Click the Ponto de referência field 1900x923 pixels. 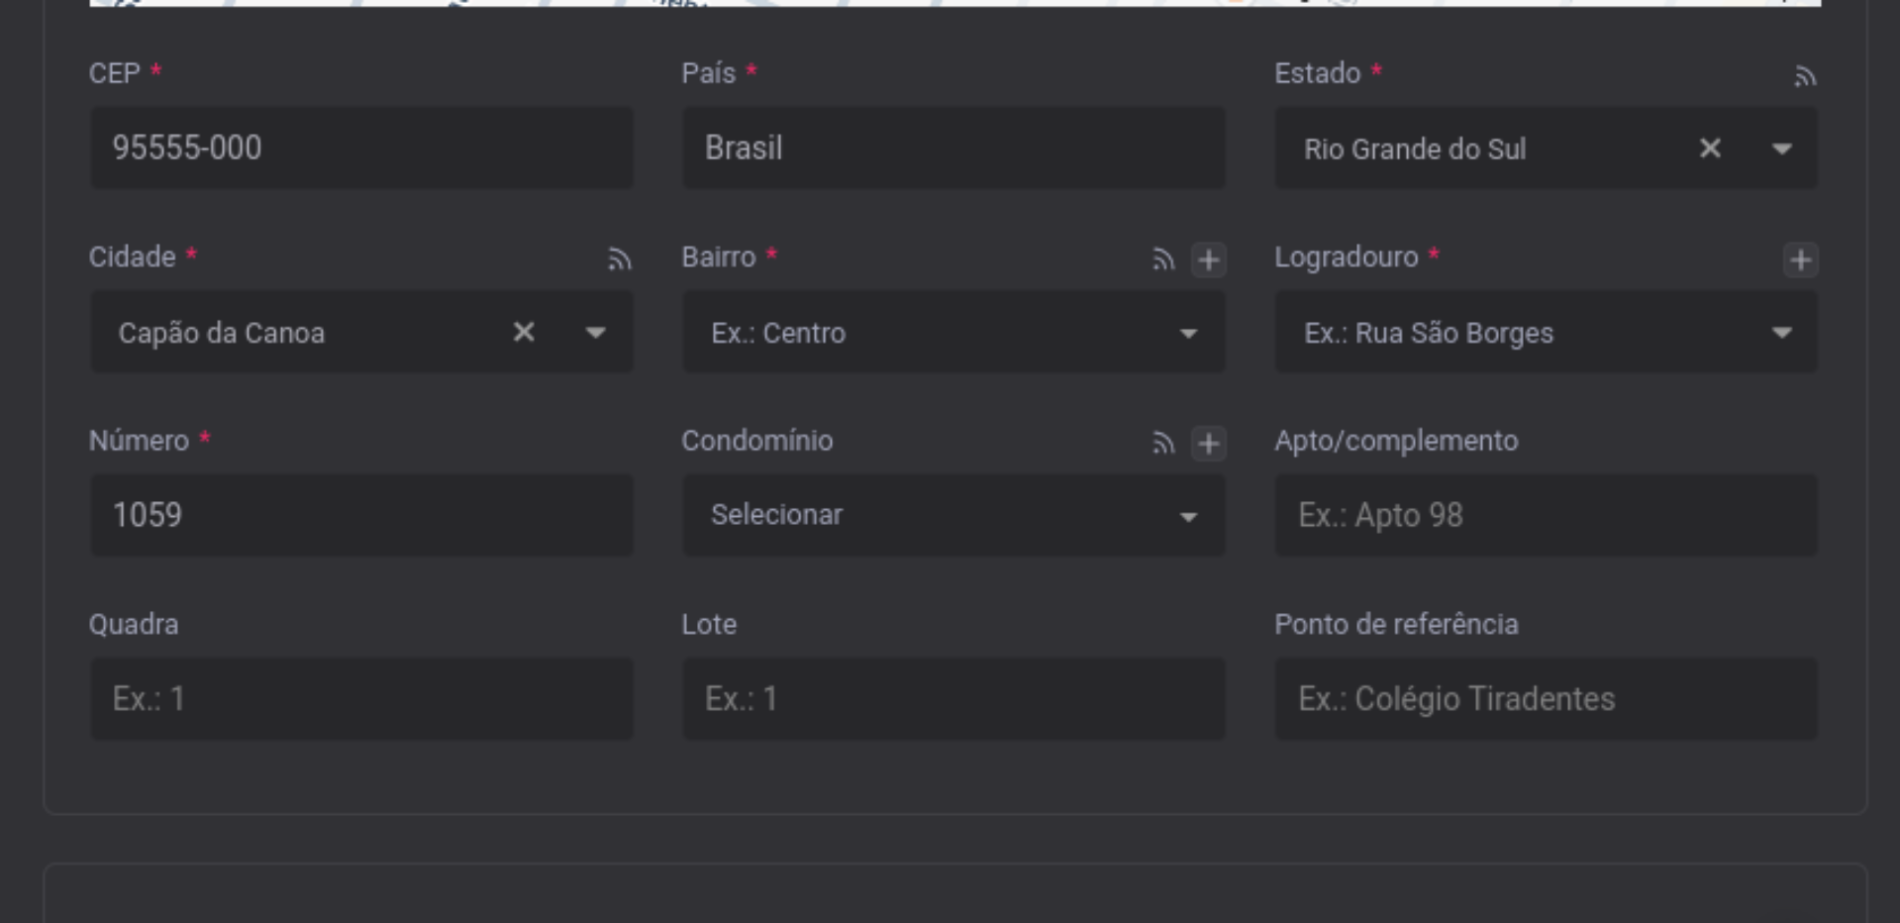coord(1546,699)
